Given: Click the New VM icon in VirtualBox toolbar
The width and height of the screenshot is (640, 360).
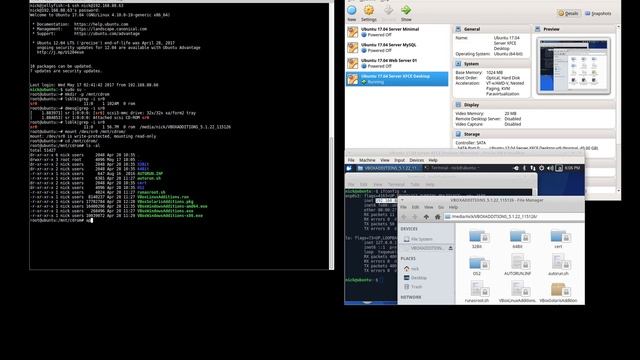Looking at the screenshot, I should pyautogui.click(x=351, y=10).
